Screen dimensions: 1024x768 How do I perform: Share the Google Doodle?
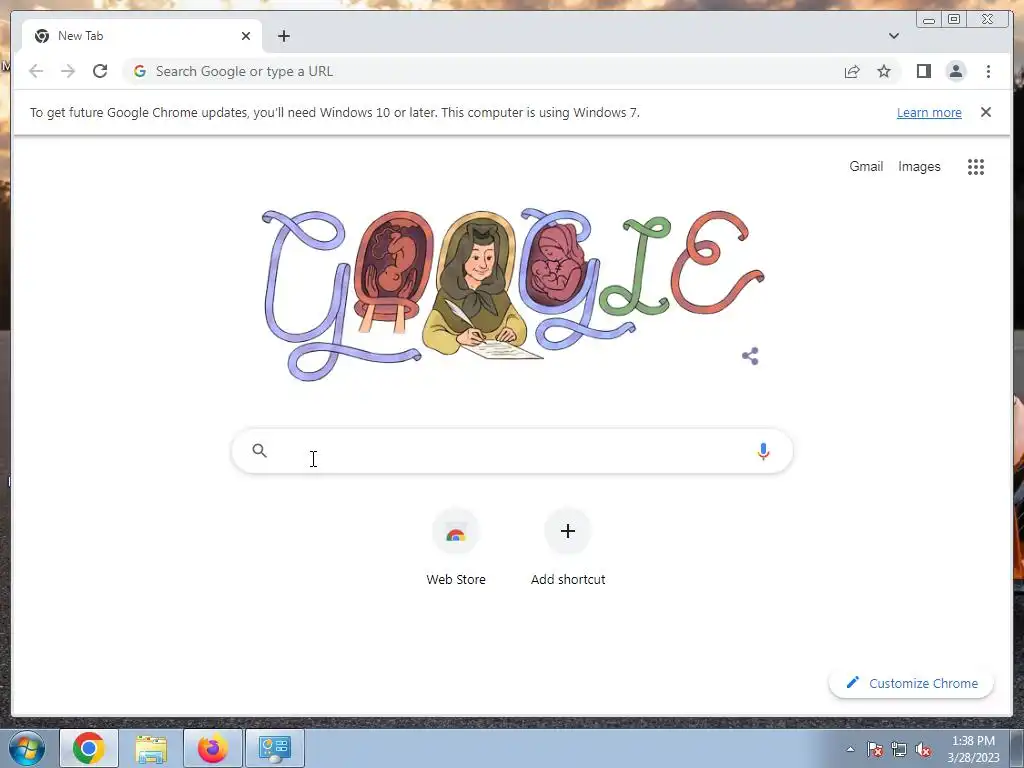[x=750, y=356]
